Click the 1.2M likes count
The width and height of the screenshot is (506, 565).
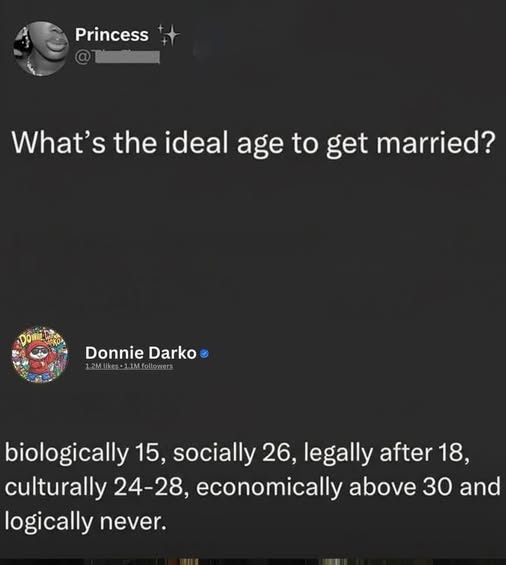pyautogui.click(x=101, y=366)
